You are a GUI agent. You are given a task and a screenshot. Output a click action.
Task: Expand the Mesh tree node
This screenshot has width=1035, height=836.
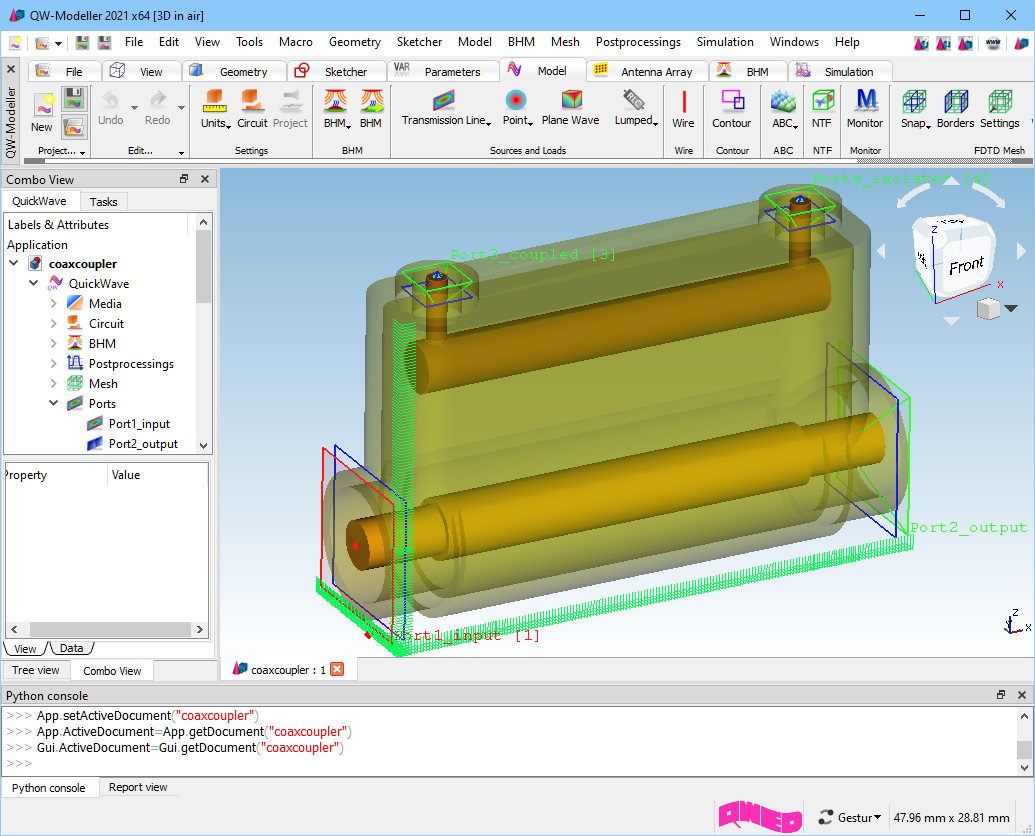pos(54,384)
